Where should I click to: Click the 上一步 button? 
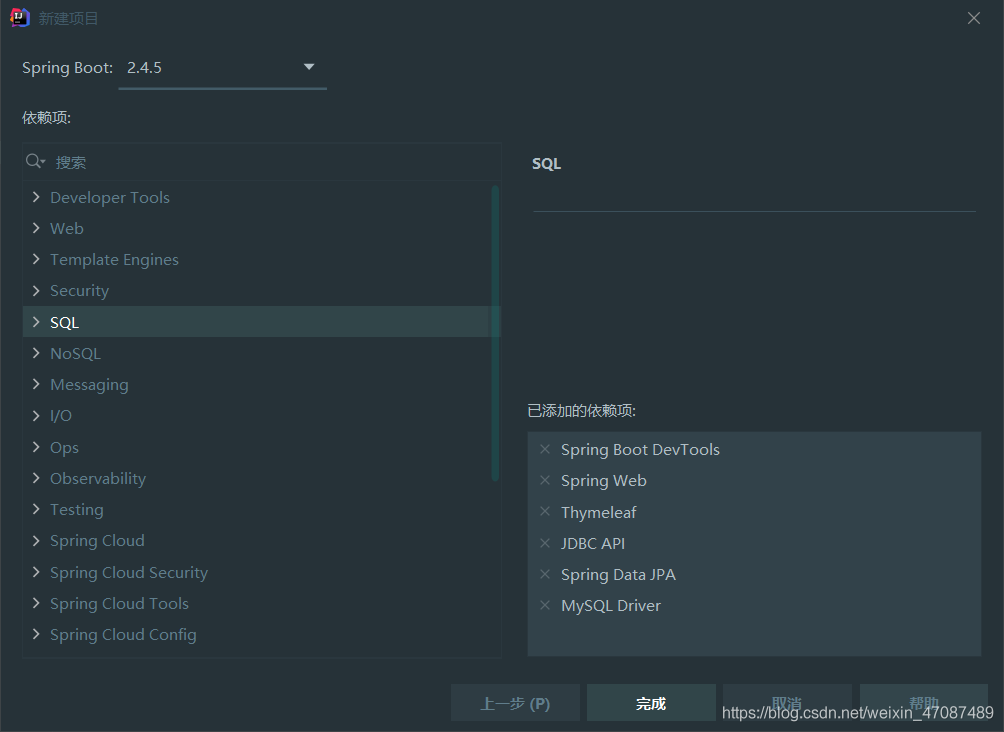click(x=515, y=703)
